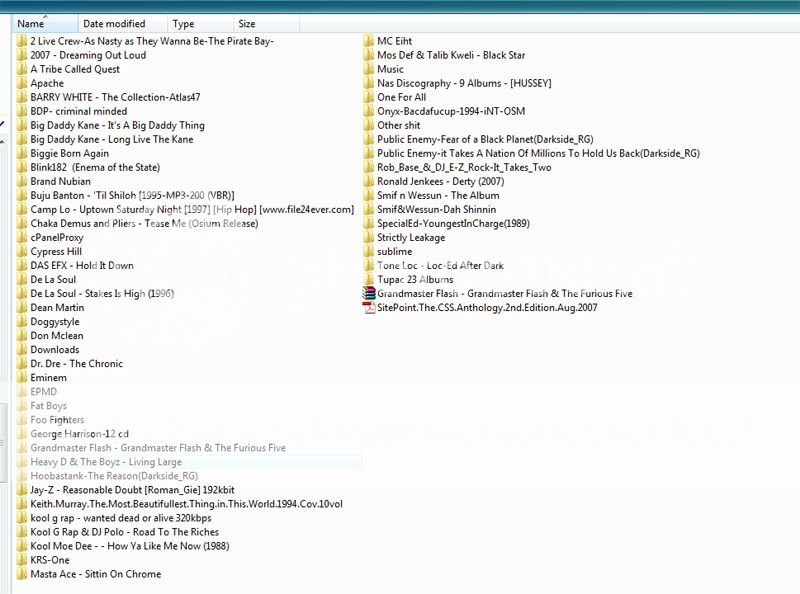Select 'Mos Def & Talib Kweli - Black Star'
The width and height of the screenshot is (800, 594).
pyautogui.click(x=451, y=55)
